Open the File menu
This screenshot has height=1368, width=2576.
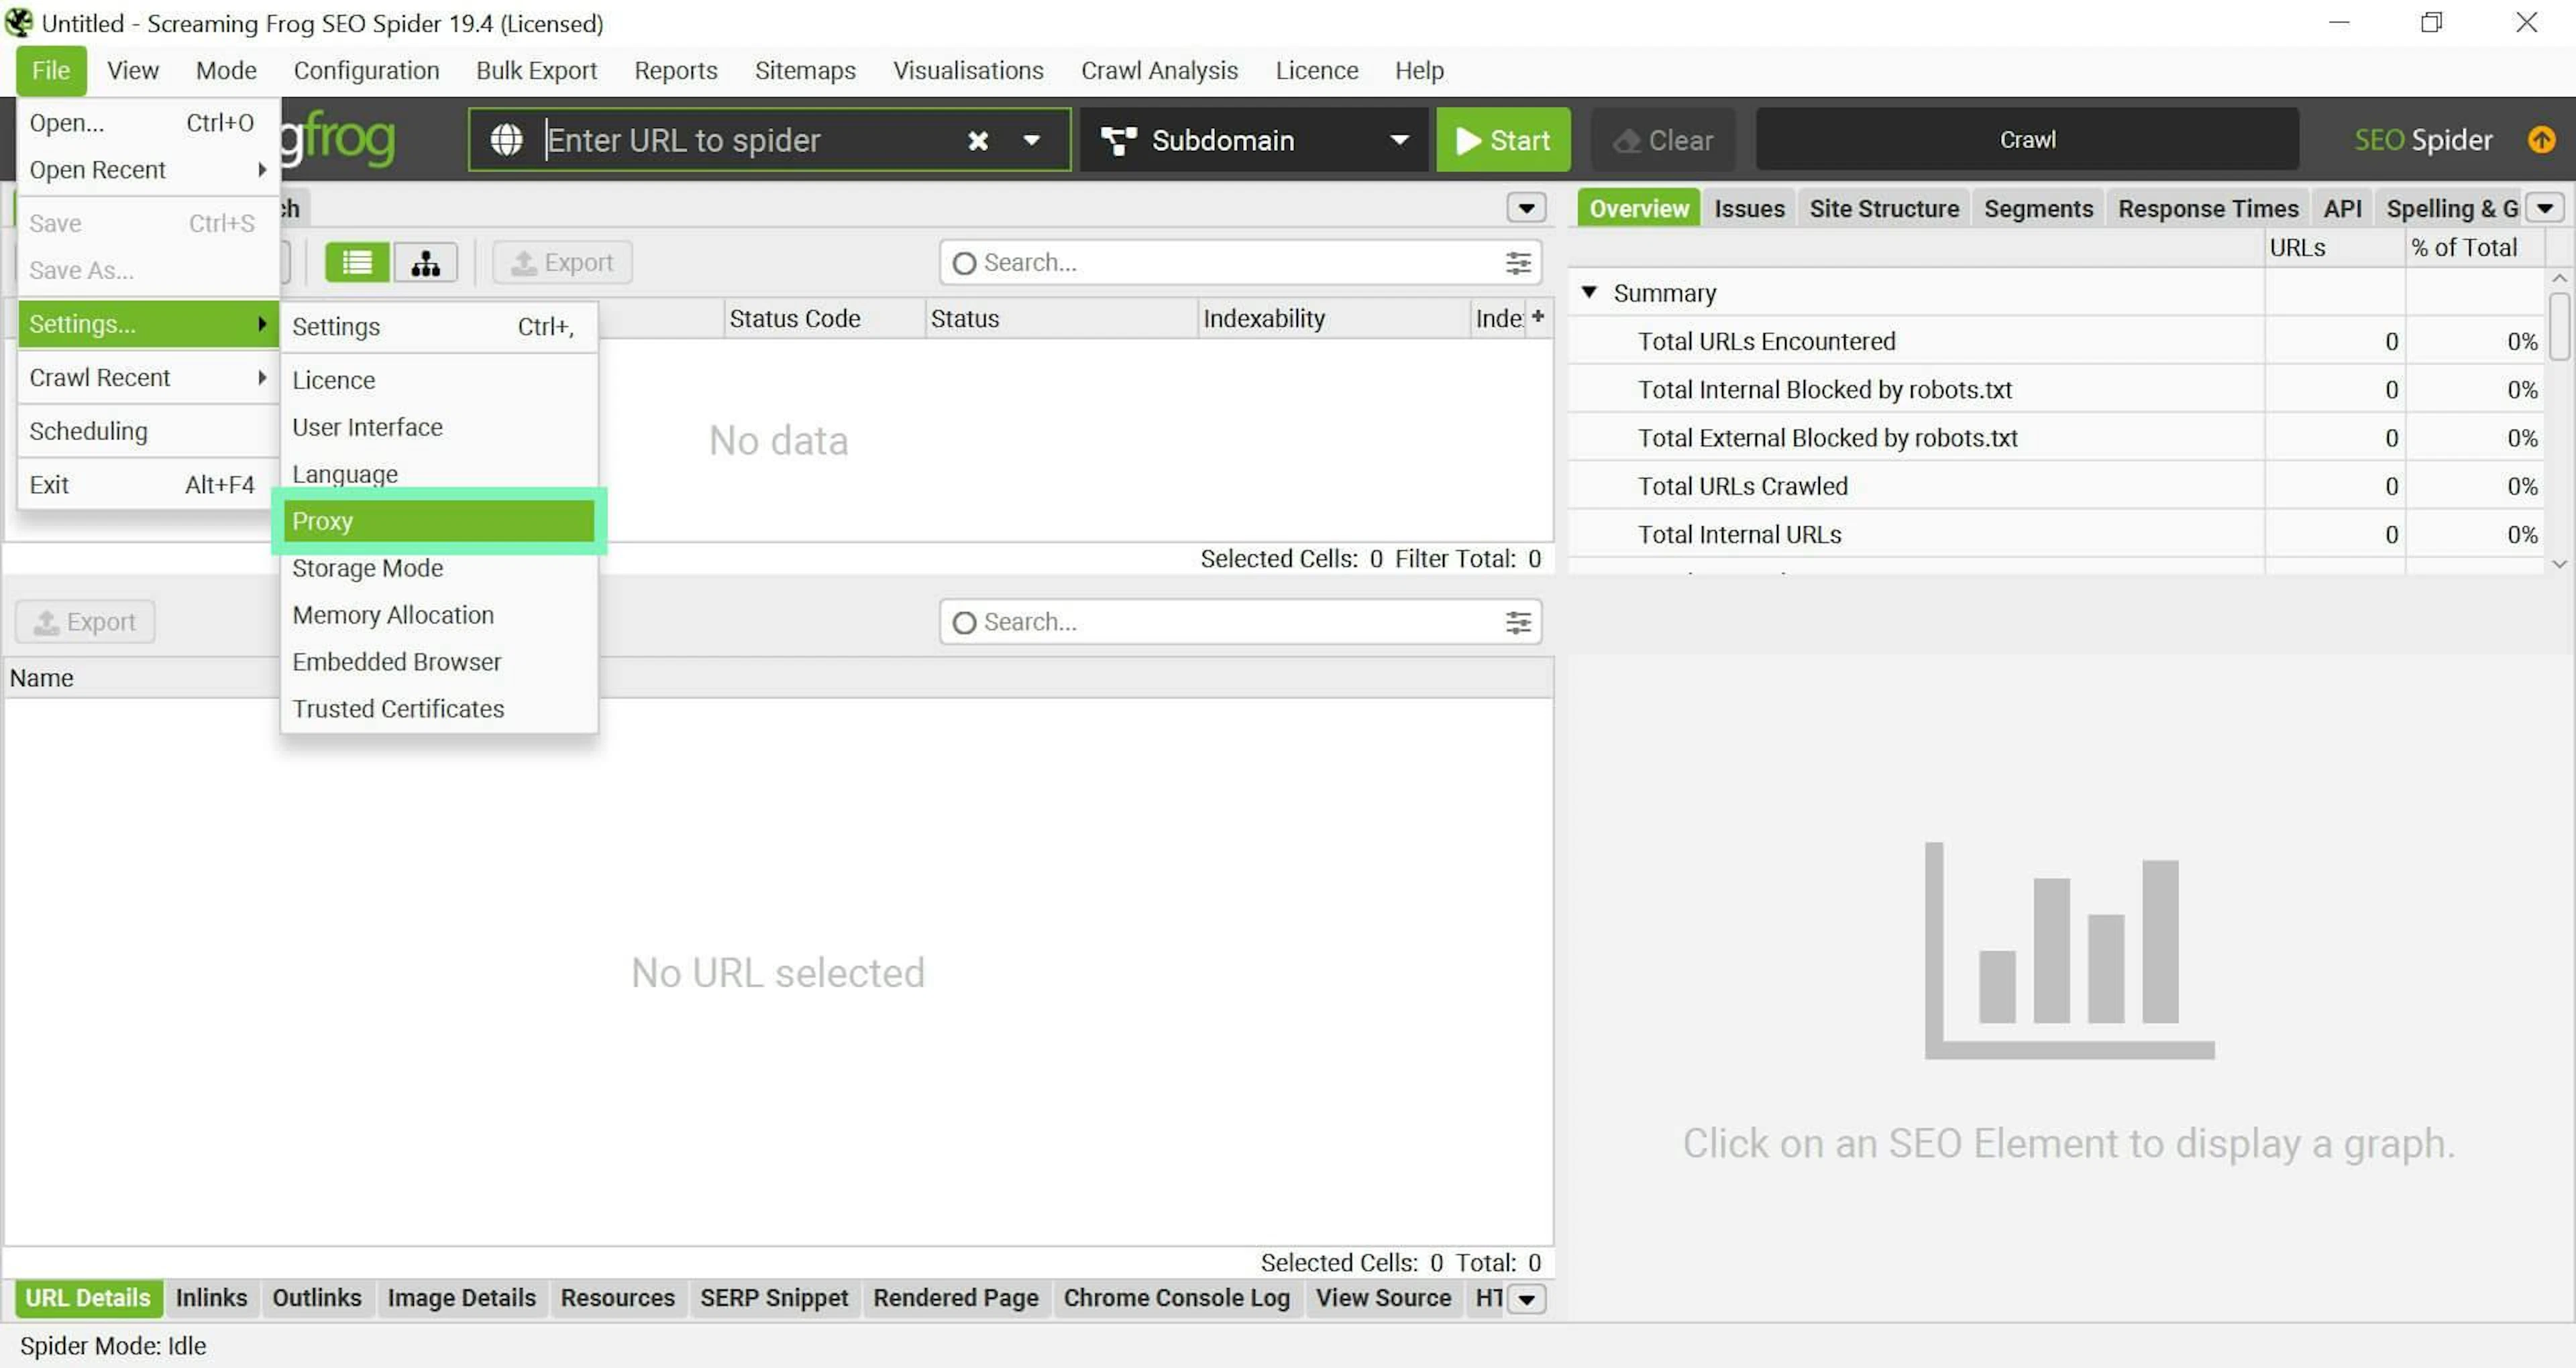pyautogui.click(x=51, y=71)
